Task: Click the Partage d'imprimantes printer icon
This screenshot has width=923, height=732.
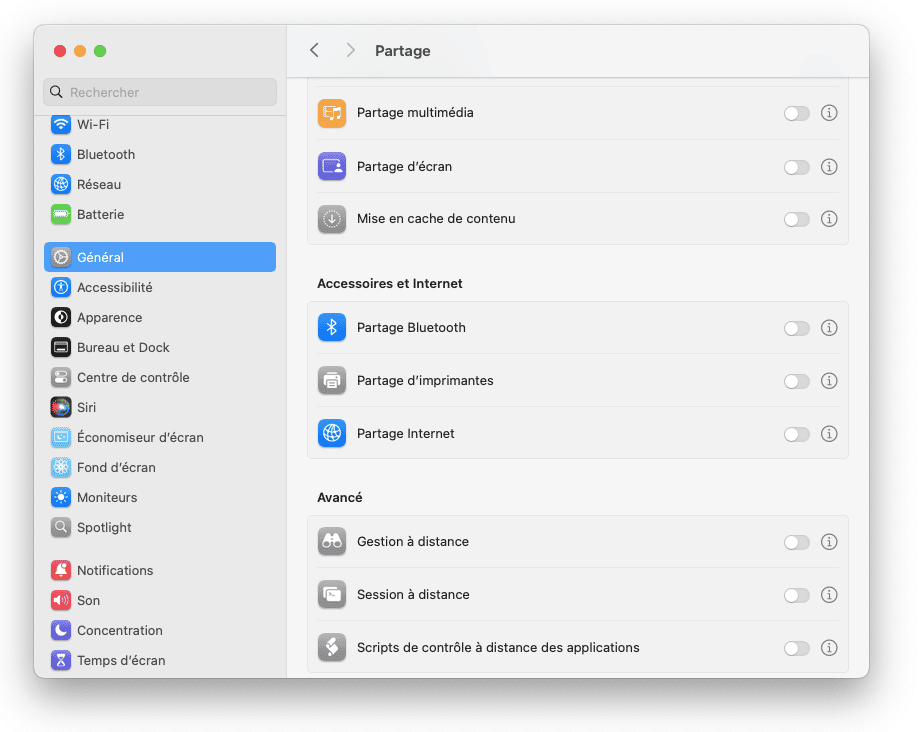Action: point(331,380)
